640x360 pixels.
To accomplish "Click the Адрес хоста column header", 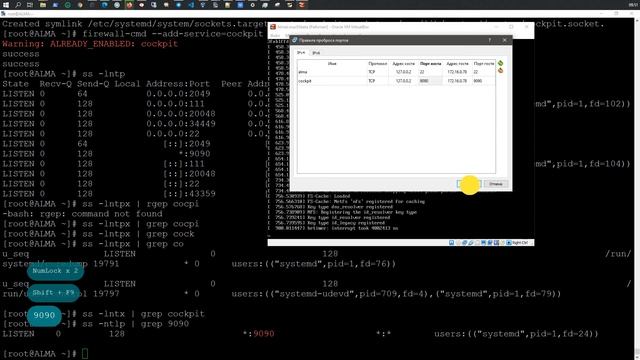I will 403,64.
